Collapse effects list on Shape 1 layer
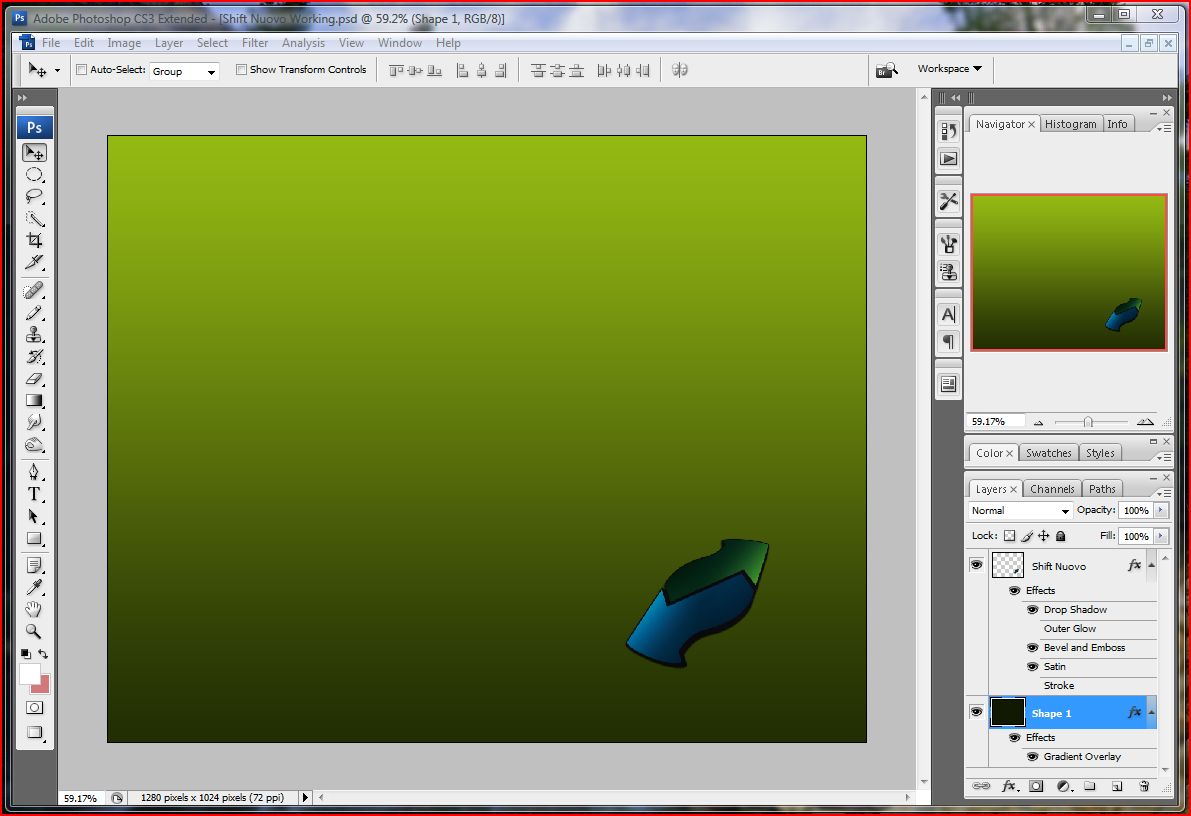The image size is (1191, 816). (x=1151, y=713)
